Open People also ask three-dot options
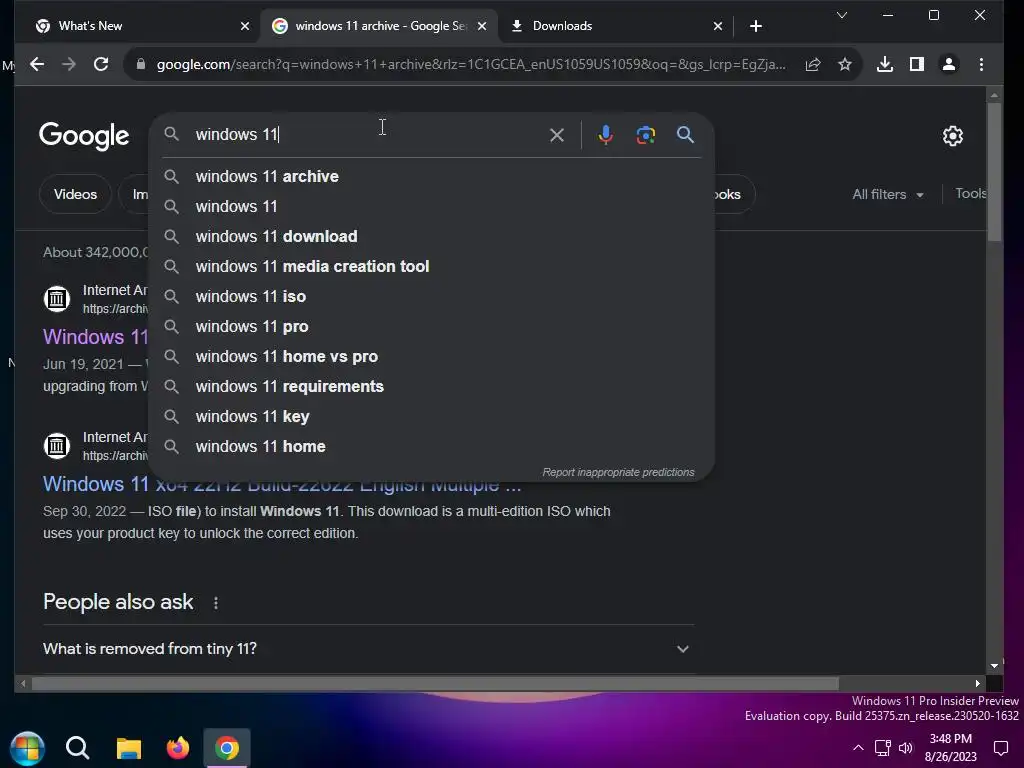 tap(216, 603)
